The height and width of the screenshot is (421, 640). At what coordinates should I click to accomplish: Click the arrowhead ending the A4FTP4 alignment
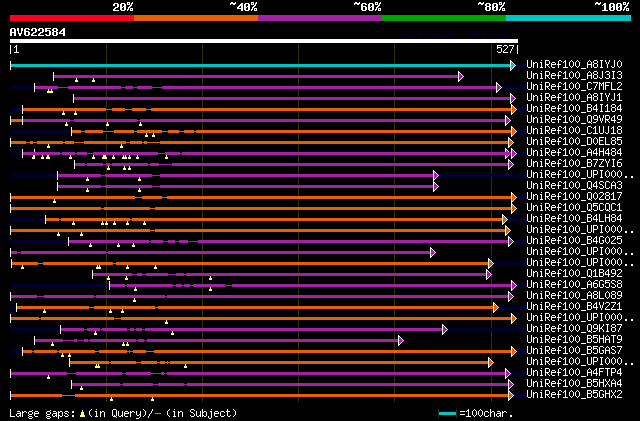pyautogui.click(x=508, y=374)
